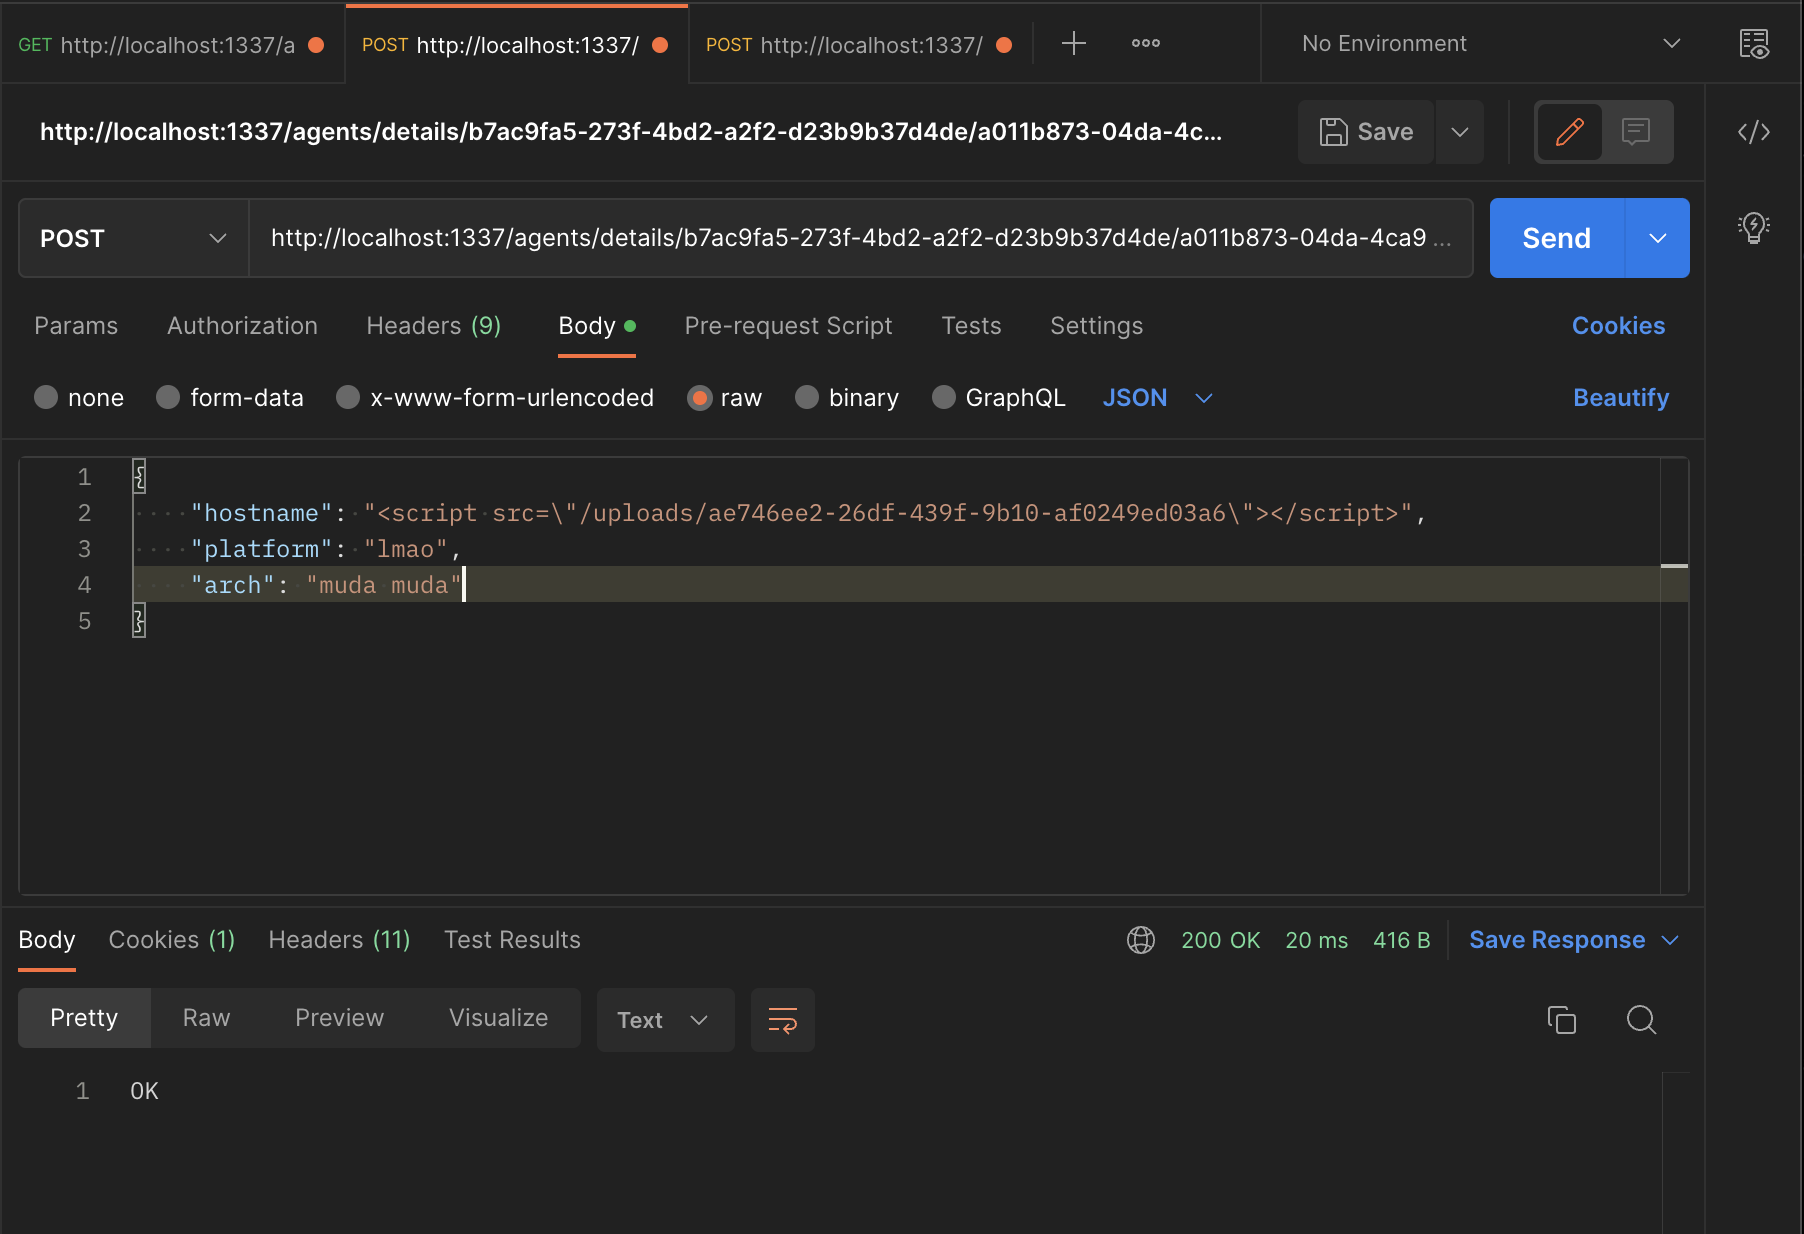This screenshot has height=1234, width=1804.
Task: Expand the Send button dropdown arrow
Action: (x=1658, y=238)
